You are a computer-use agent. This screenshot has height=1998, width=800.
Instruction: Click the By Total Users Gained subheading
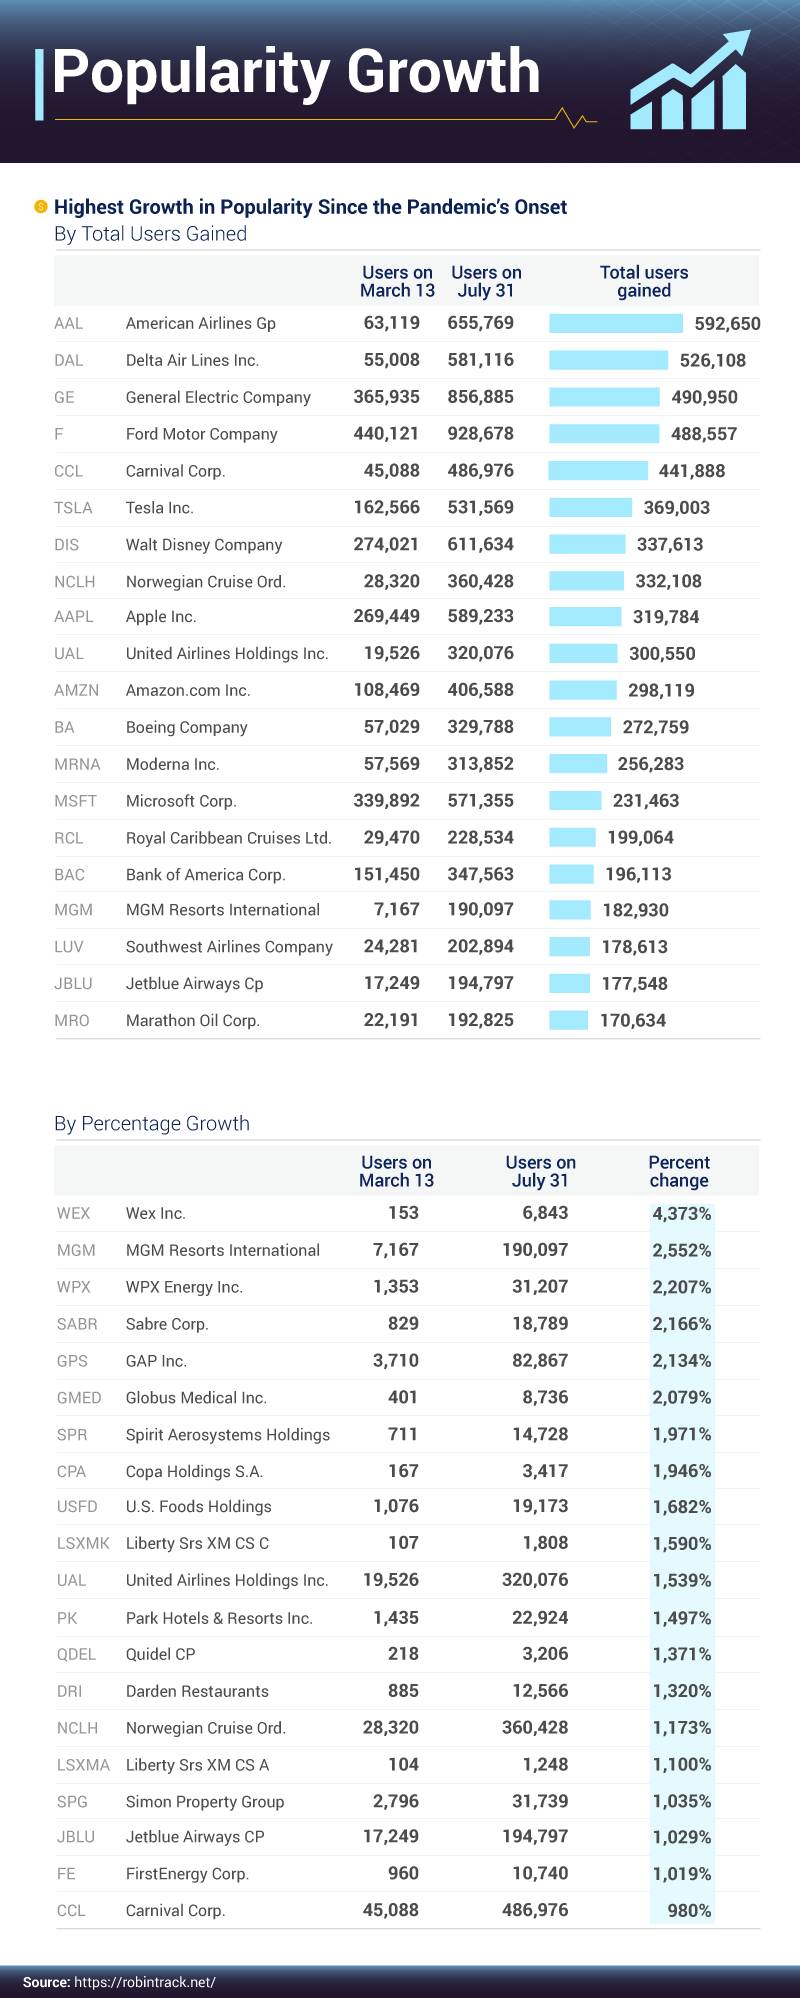pyautogui.click(x=150, y=234)
